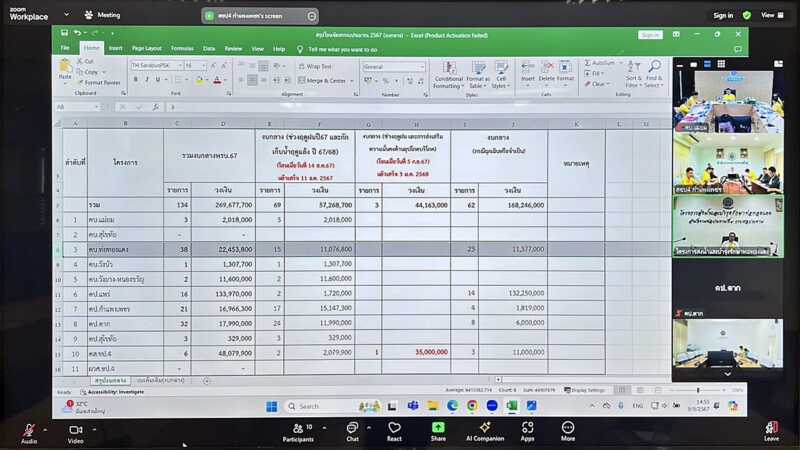
Task: Click the Conditional Formatting icon
Action: tap(448, 72)
